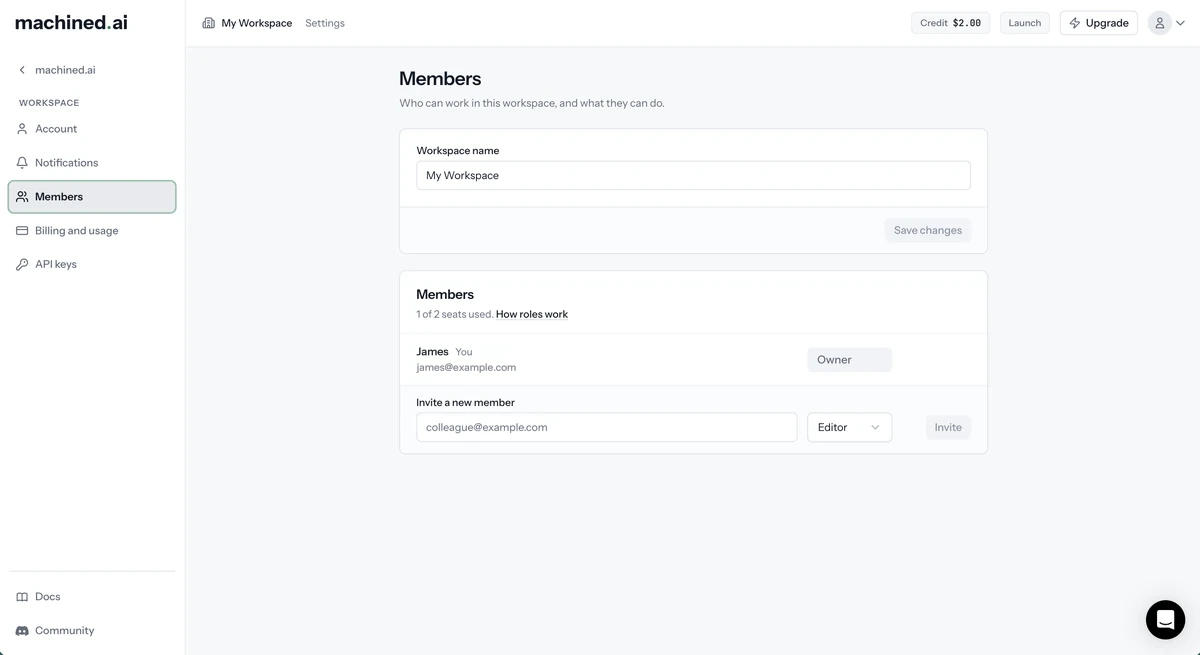The image size is (1200, 655).
Task: Click the Account person icon
Action: 22,129
